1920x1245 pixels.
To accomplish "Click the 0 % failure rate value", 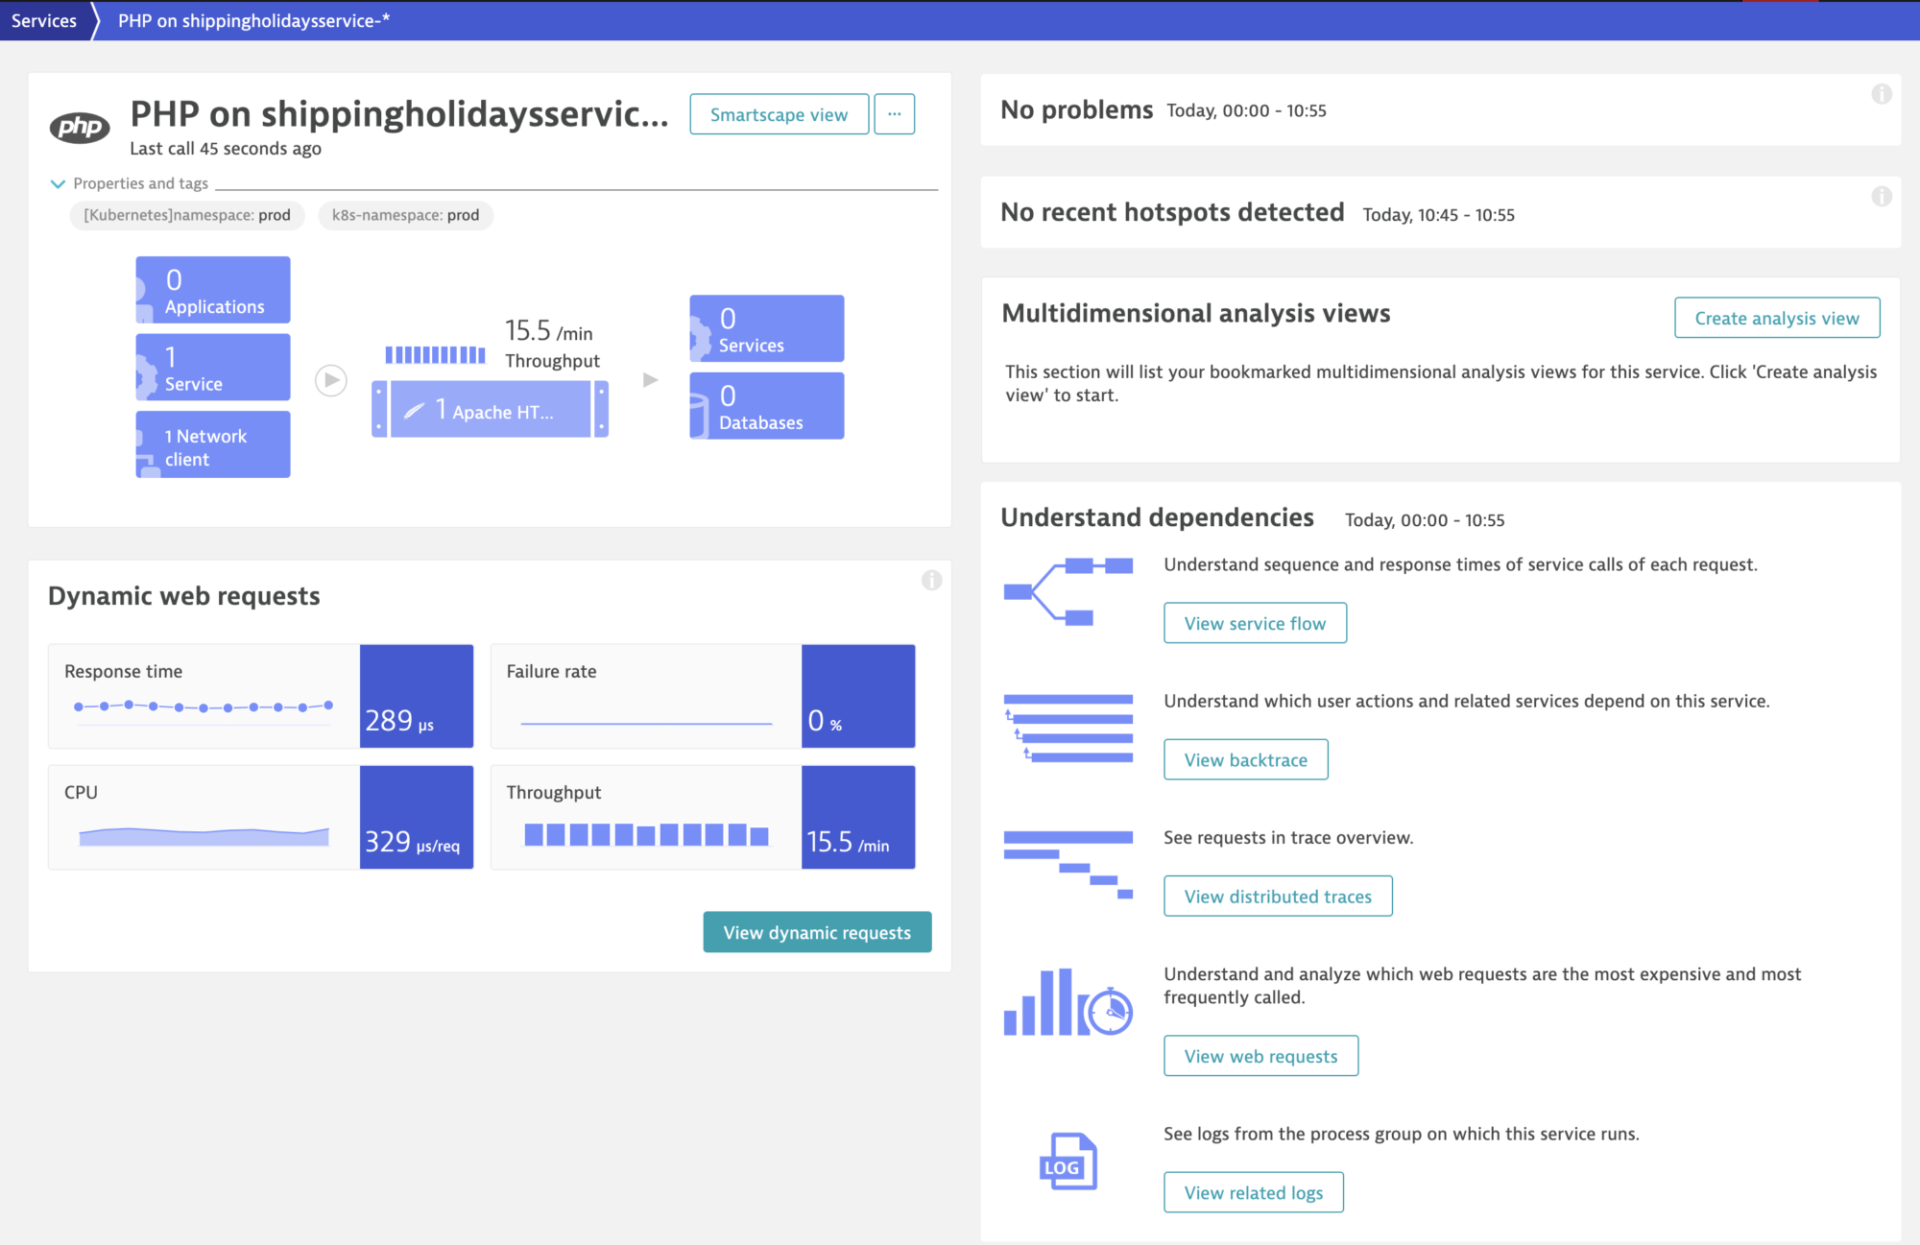I will 858,696.
